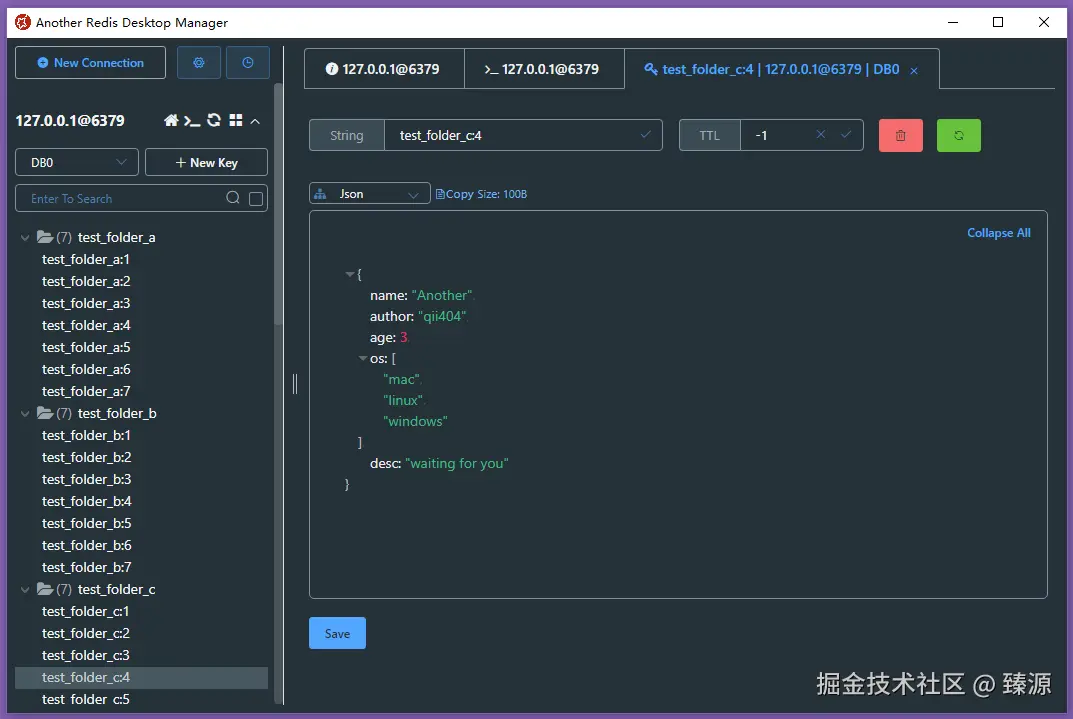Close the test_folder_c:4 tab
1073x719 pixels.
pos(914,70)
